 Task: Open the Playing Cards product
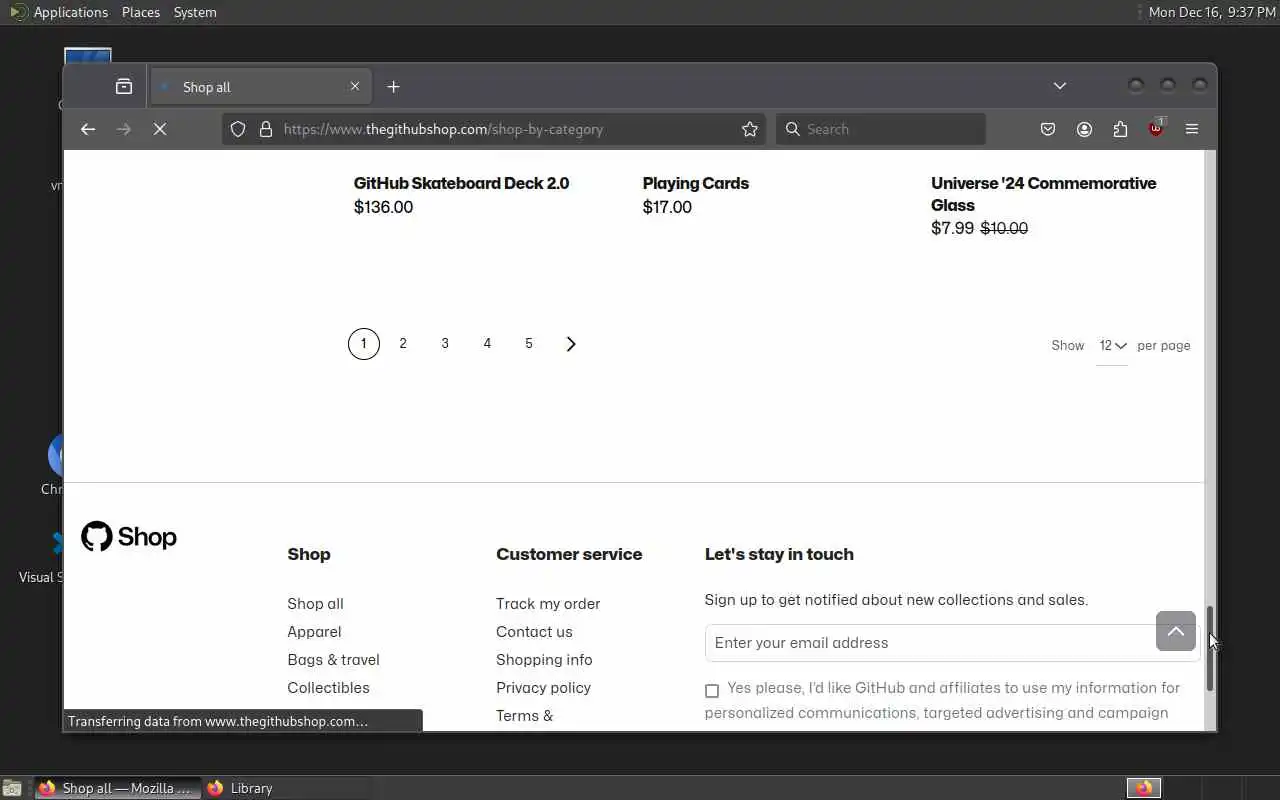695,183
